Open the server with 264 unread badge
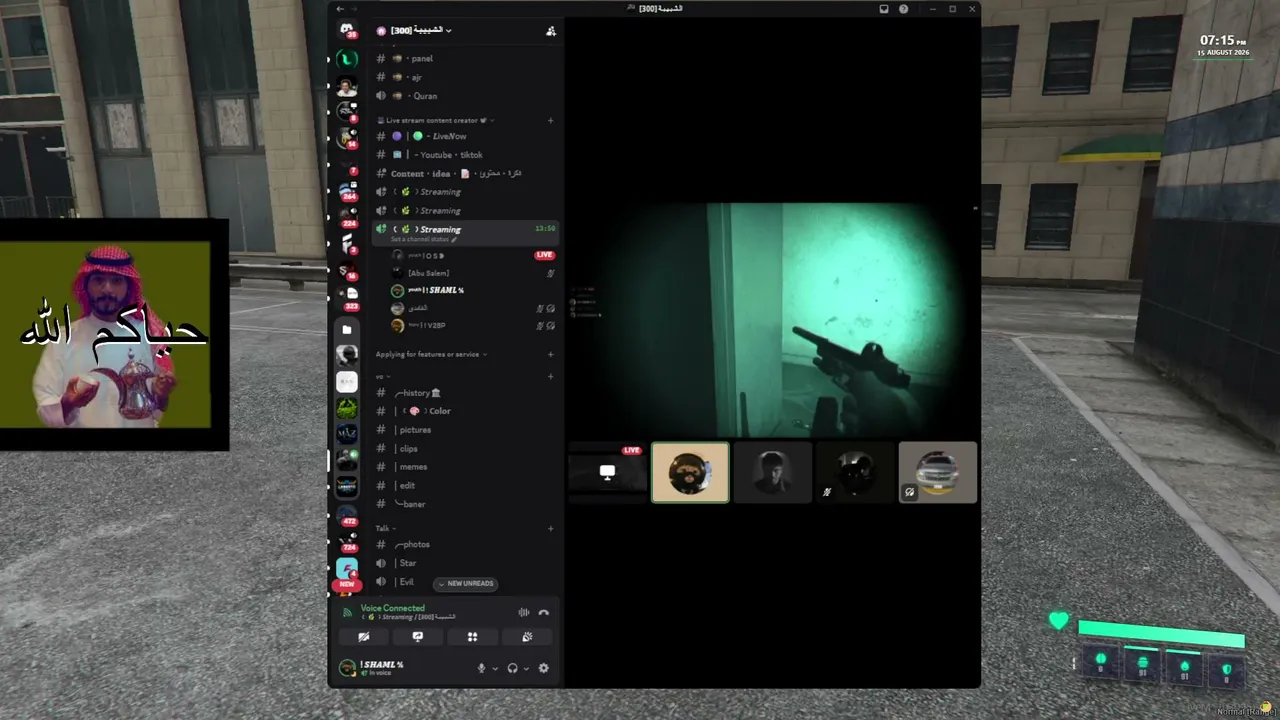Image resolution: width=1280 pixels, height=720 pixels. pyautogui.click(x=347, y=190)
